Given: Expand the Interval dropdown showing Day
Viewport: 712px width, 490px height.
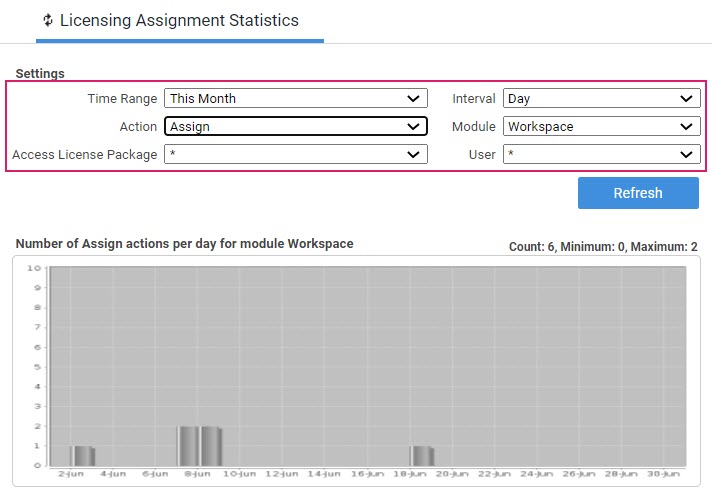Looking at the screenshot, I should (600, 99).
